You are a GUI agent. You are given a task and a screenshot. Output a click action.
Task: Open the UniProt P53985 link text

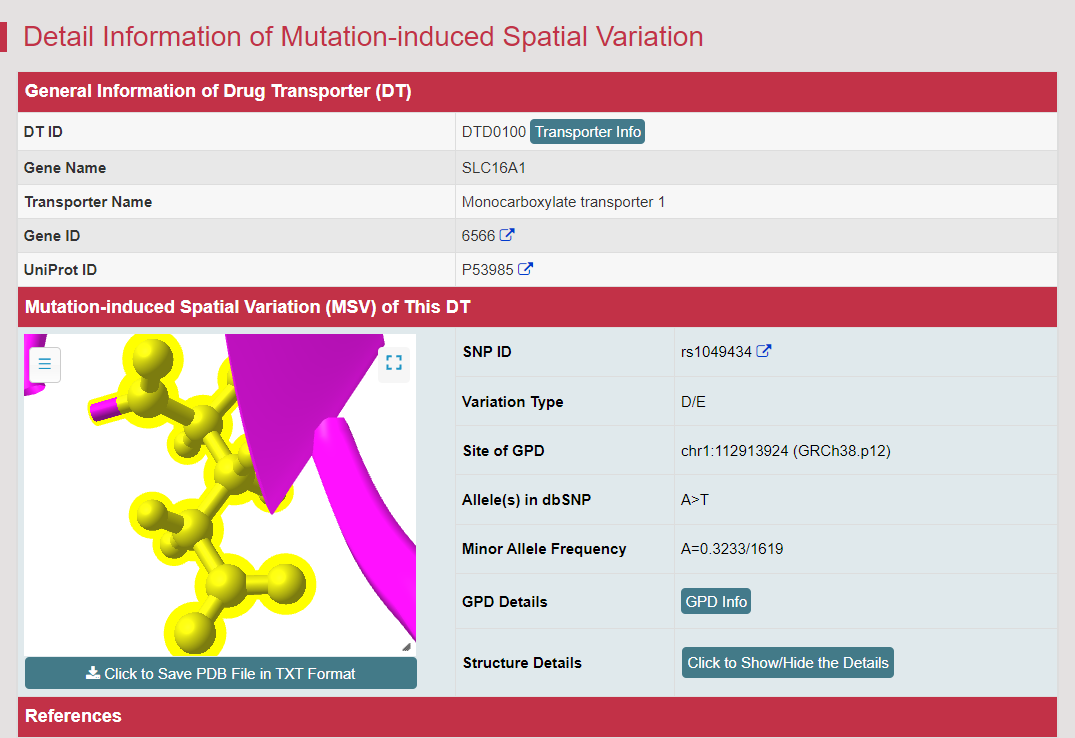click(486, 270)
